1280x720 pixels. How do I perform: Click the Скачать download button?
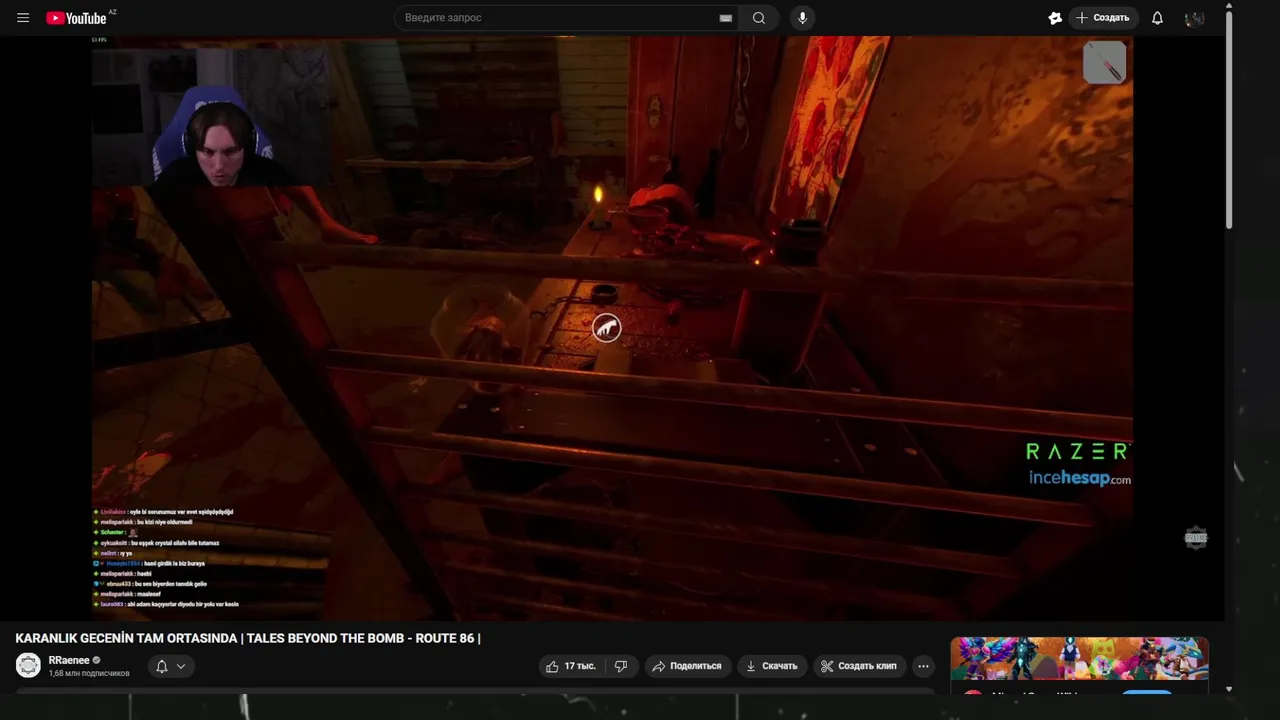coord(771,666)
